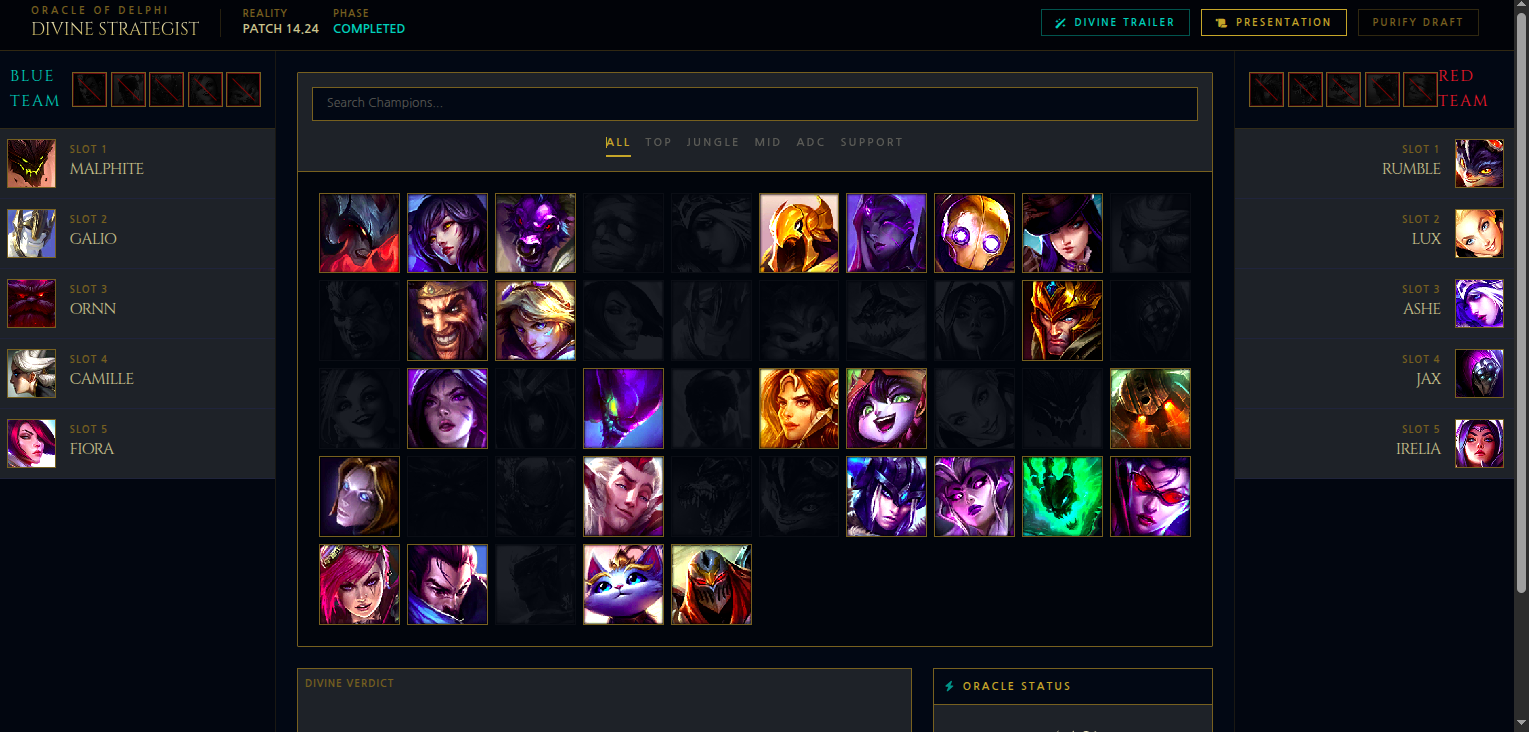Choose the Ezreal champion icon
The width and height of the screenshot is (1529, 732).
pos(535,320)
